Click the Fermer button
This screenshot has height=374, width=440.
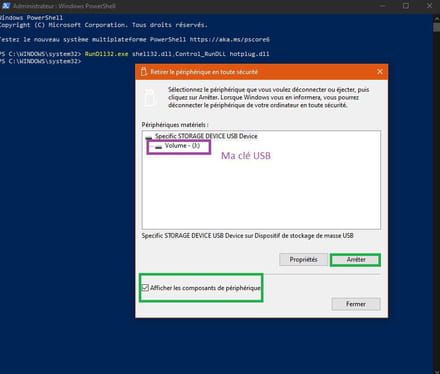(356, 304)
